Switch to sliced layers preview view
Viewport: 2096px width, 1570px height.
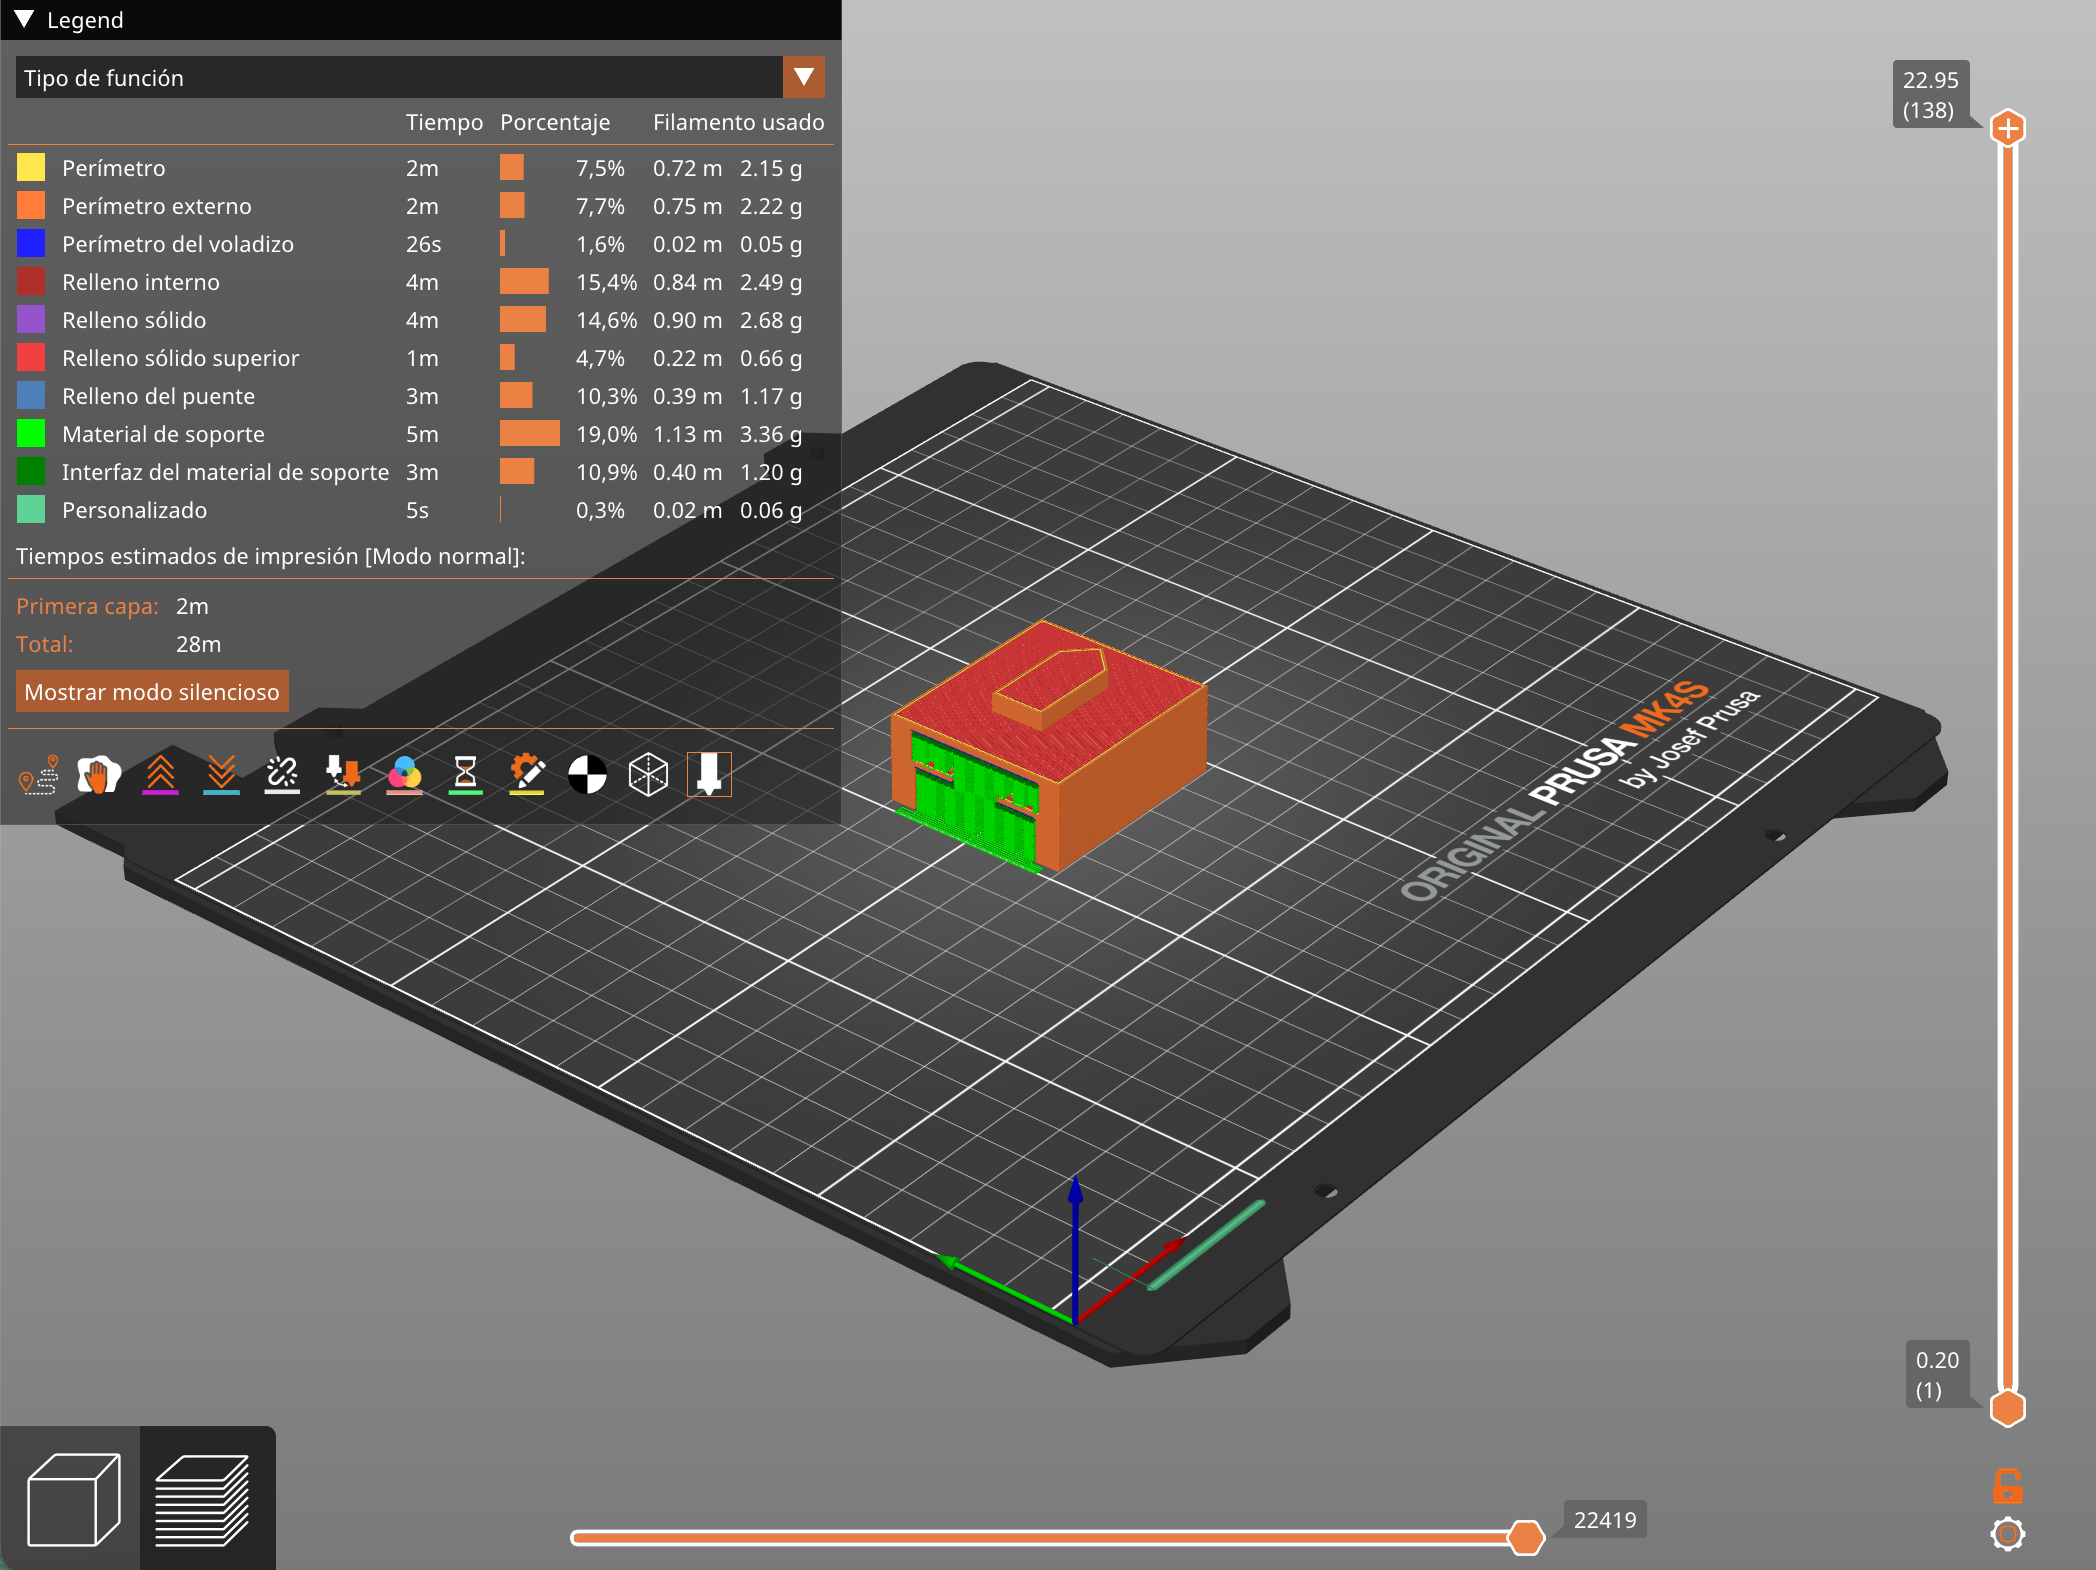pos(203,1499)
